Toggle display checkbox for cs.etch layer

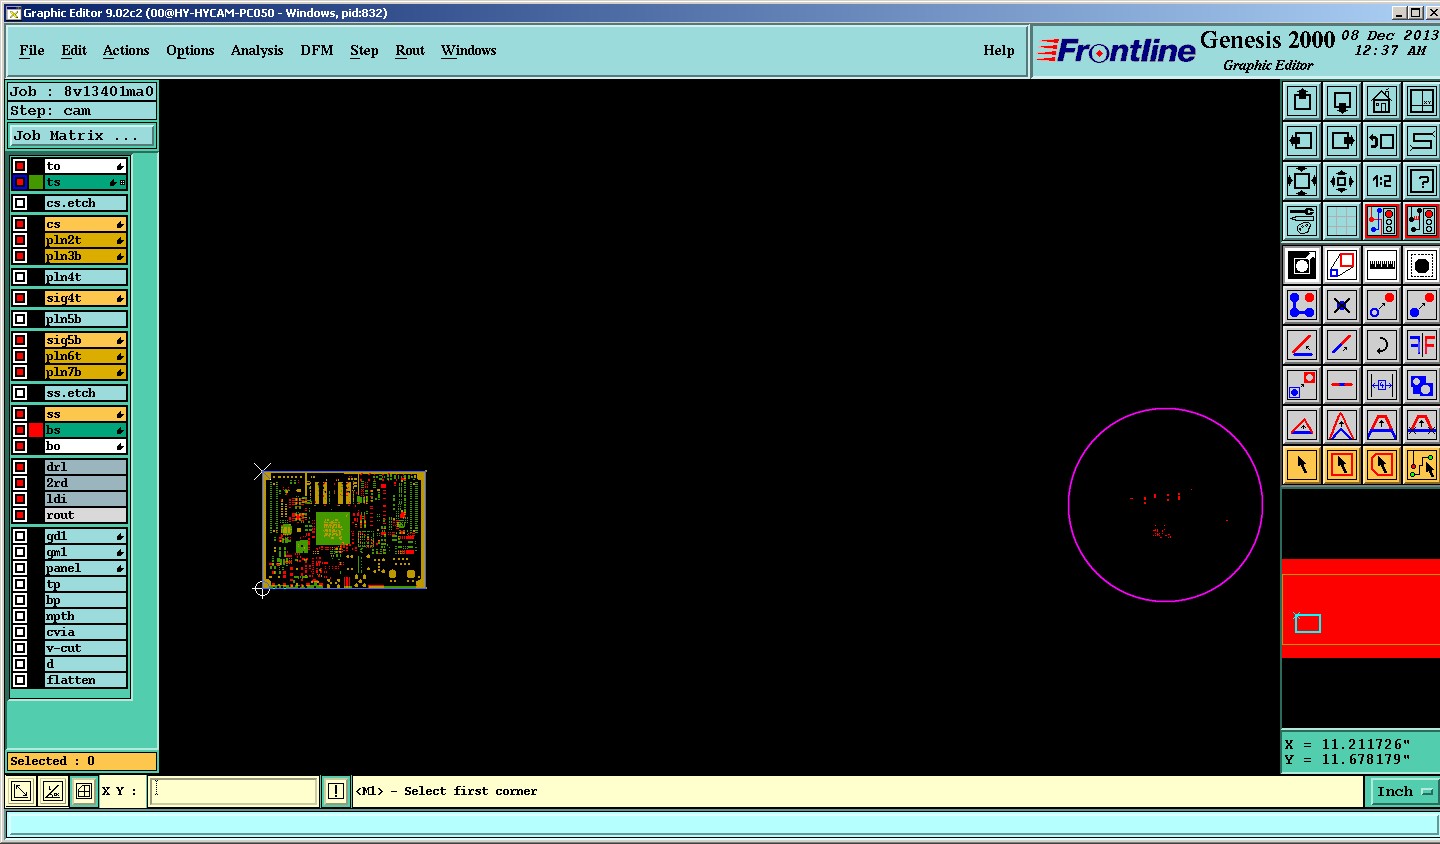[x=20, y=203]
